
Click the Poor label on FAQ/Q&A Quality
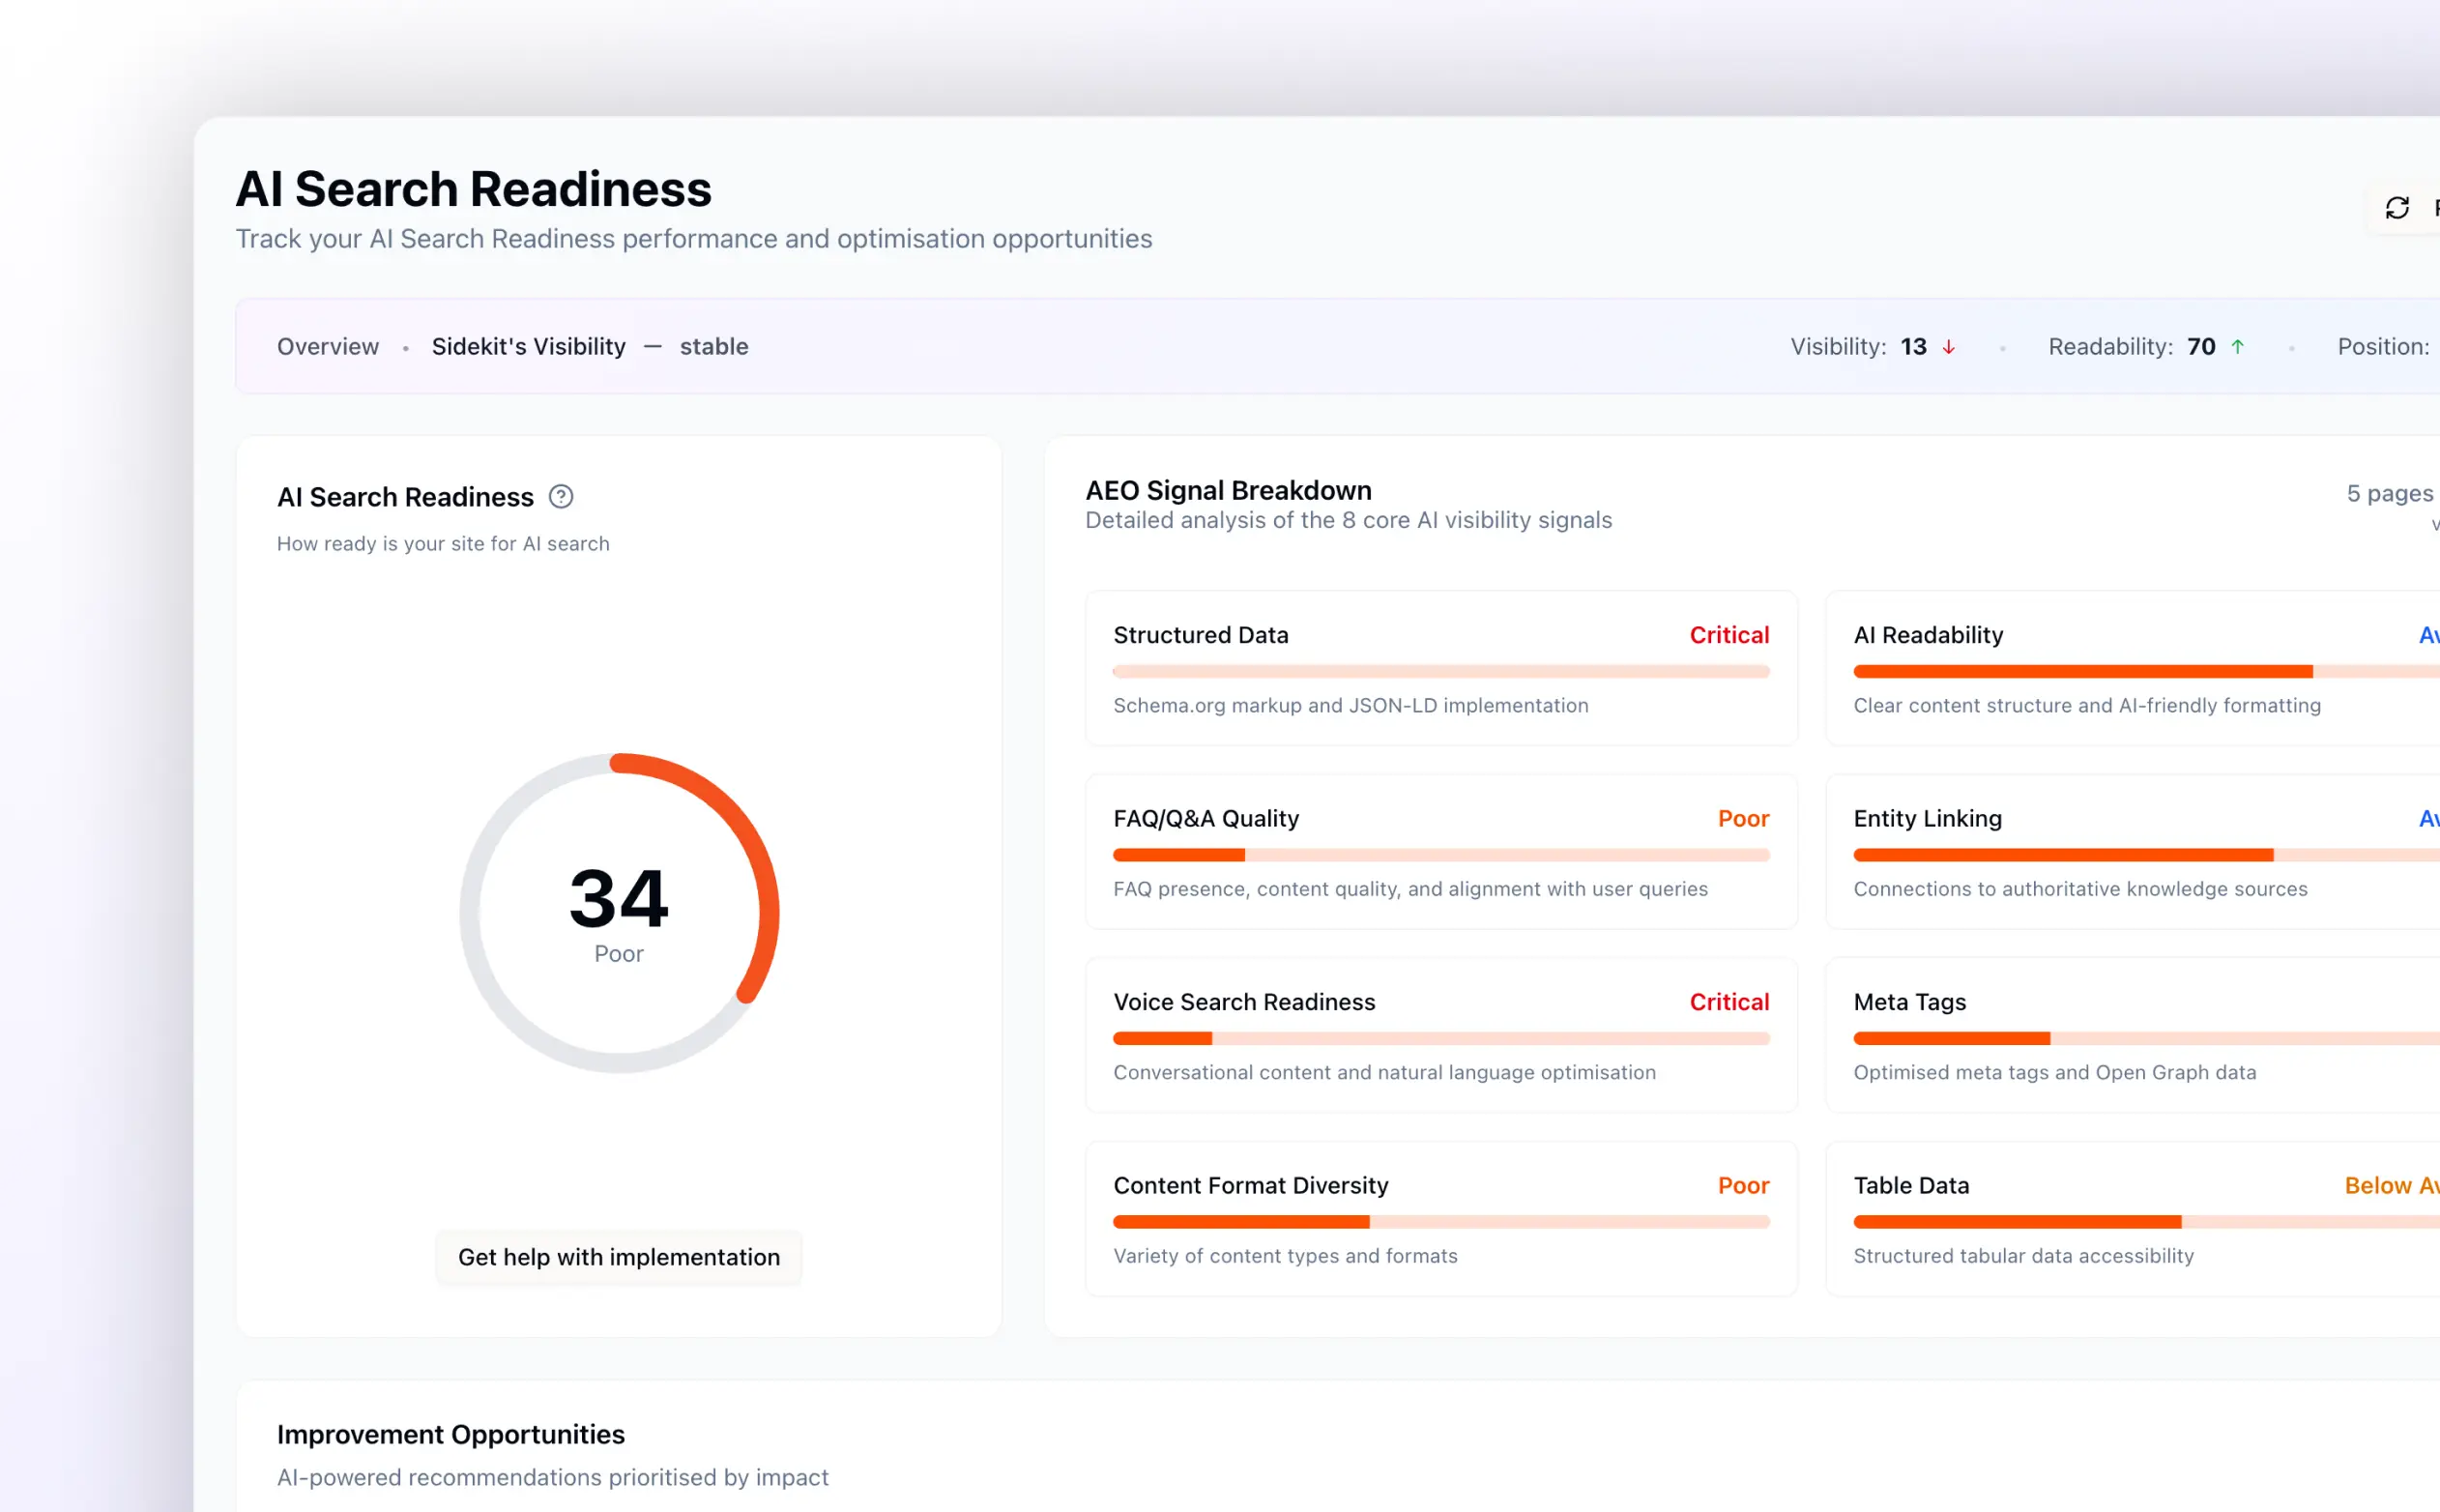pyautogui.click(x=1742, y=819)
